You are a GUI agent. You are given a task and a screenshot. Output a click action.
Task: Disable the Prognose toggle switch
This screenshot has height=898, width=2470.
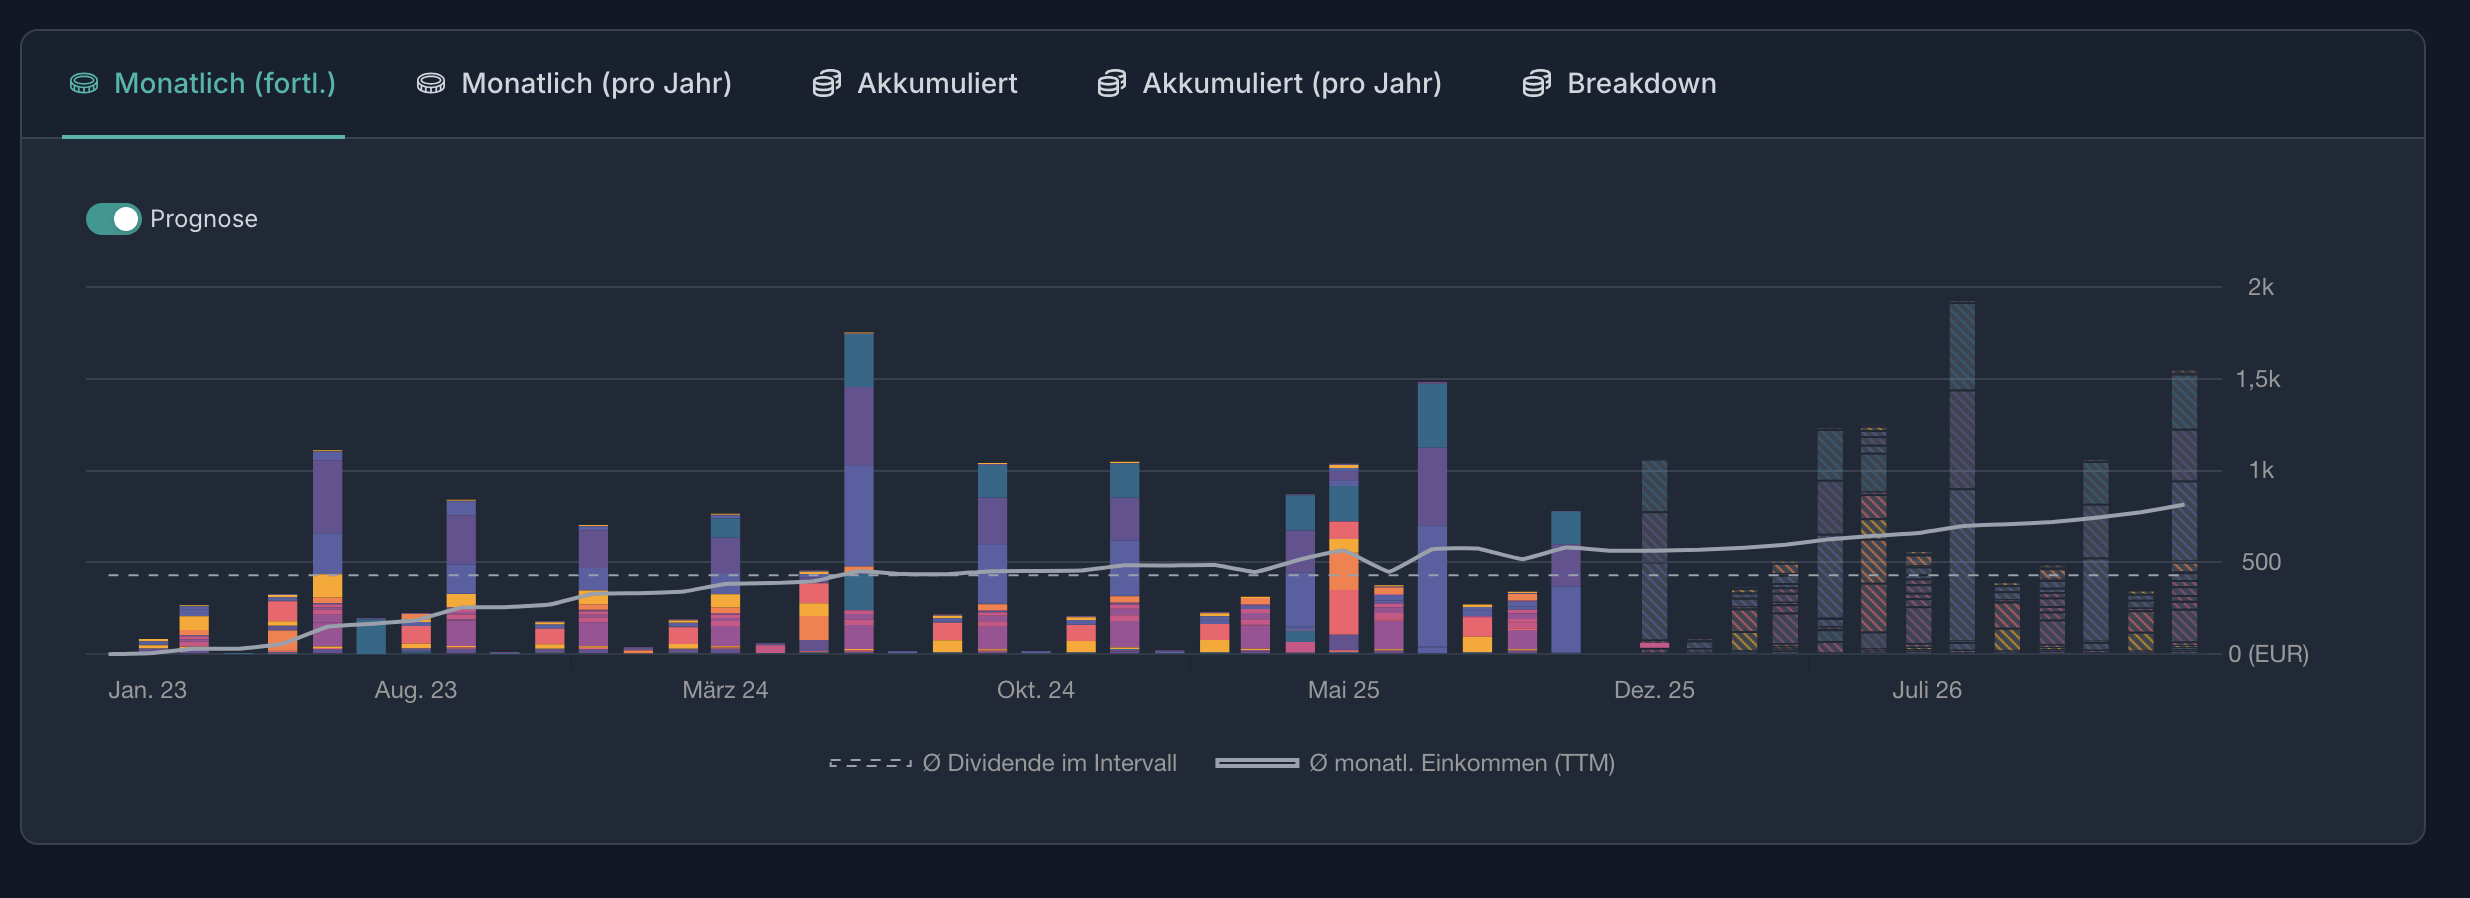113,219
